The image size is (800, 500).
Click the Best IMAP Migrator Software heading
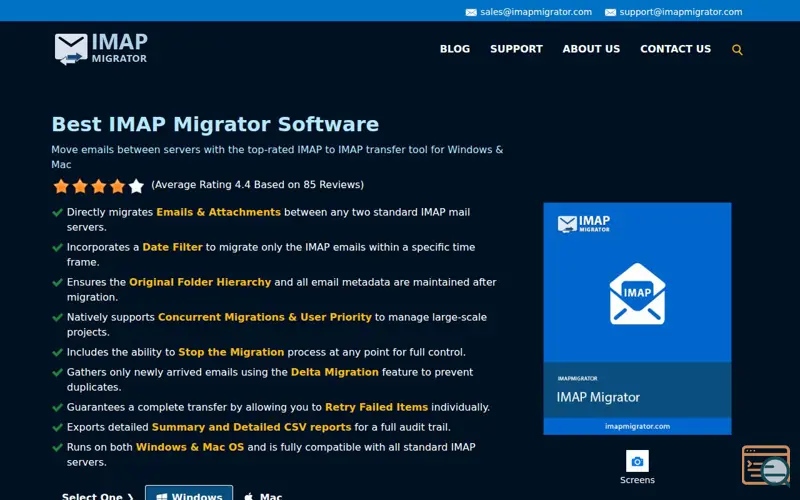point(215,124)
